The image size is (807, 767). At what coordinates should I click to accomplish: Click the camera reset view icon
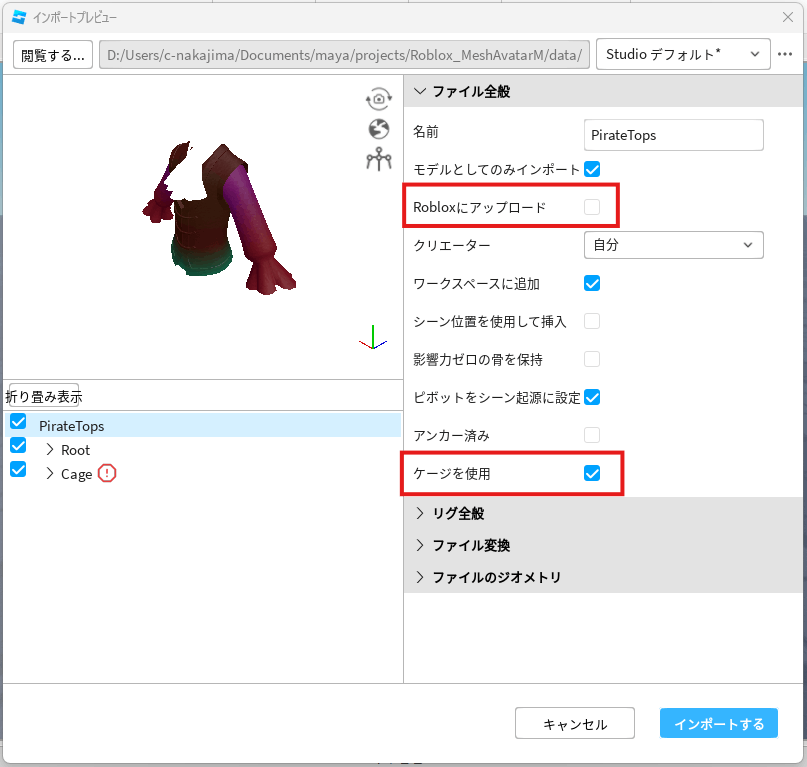379,99
